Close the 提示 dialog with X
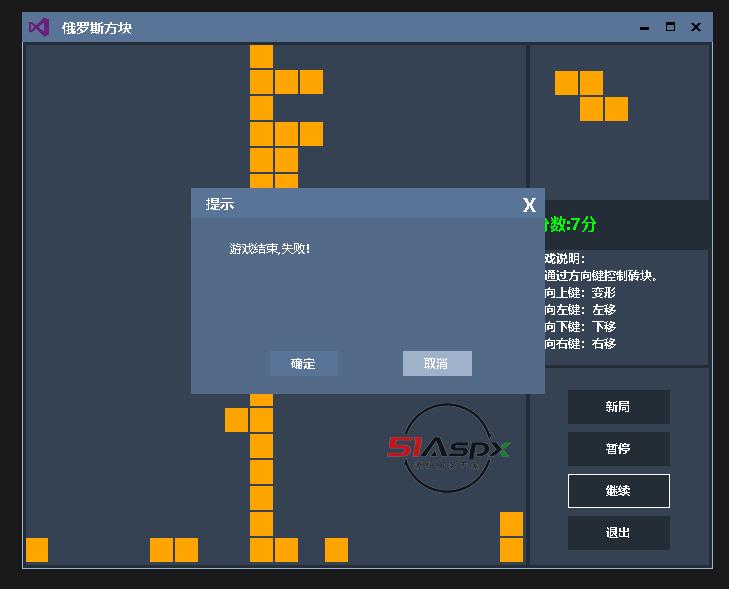Screen dimensions: 729x589 tap(529, 205)
